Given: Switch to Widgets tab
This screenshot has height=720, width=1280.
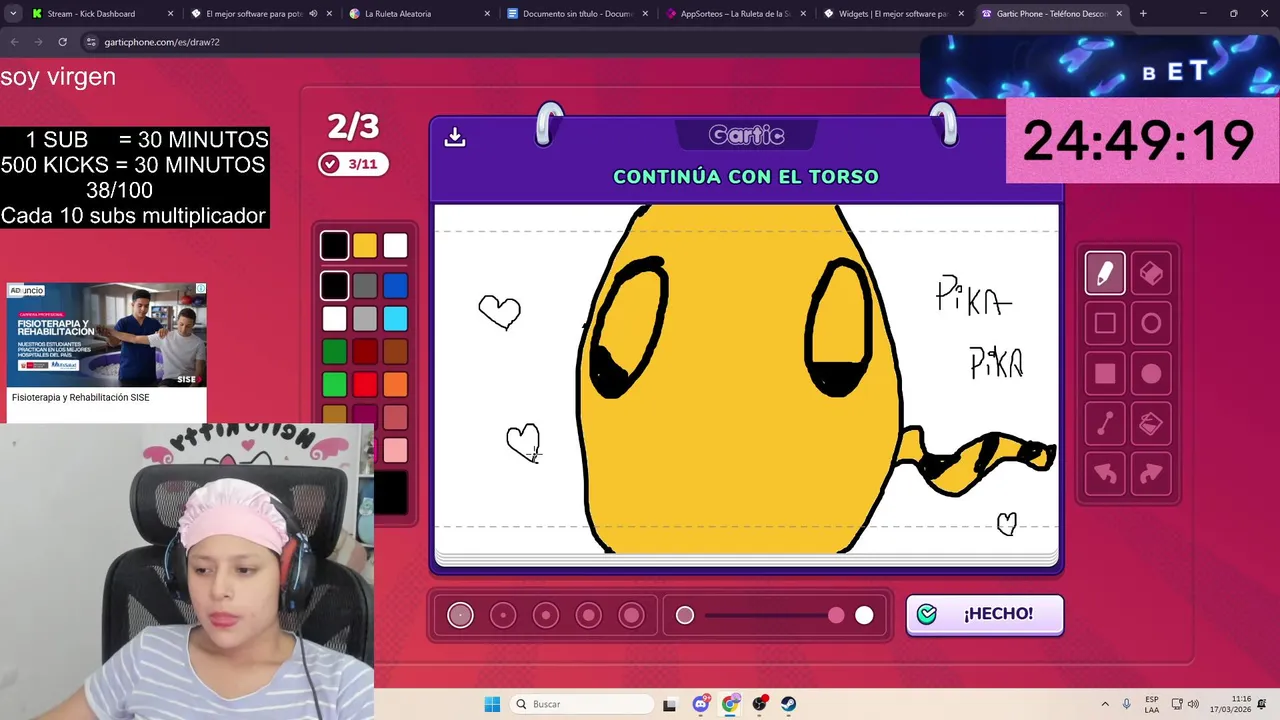Looking at the screenshot, I should 893,14.
